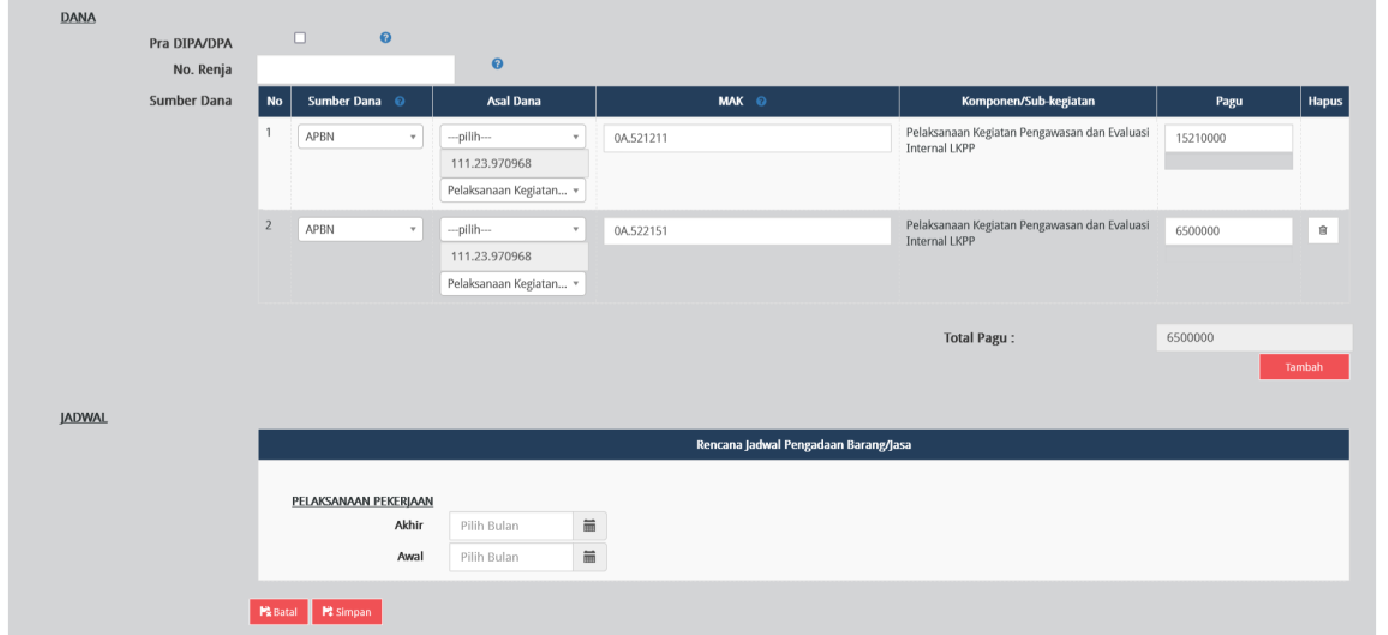Click the Akhir 'Pilih Bulan' input field

tap(511, 526)
